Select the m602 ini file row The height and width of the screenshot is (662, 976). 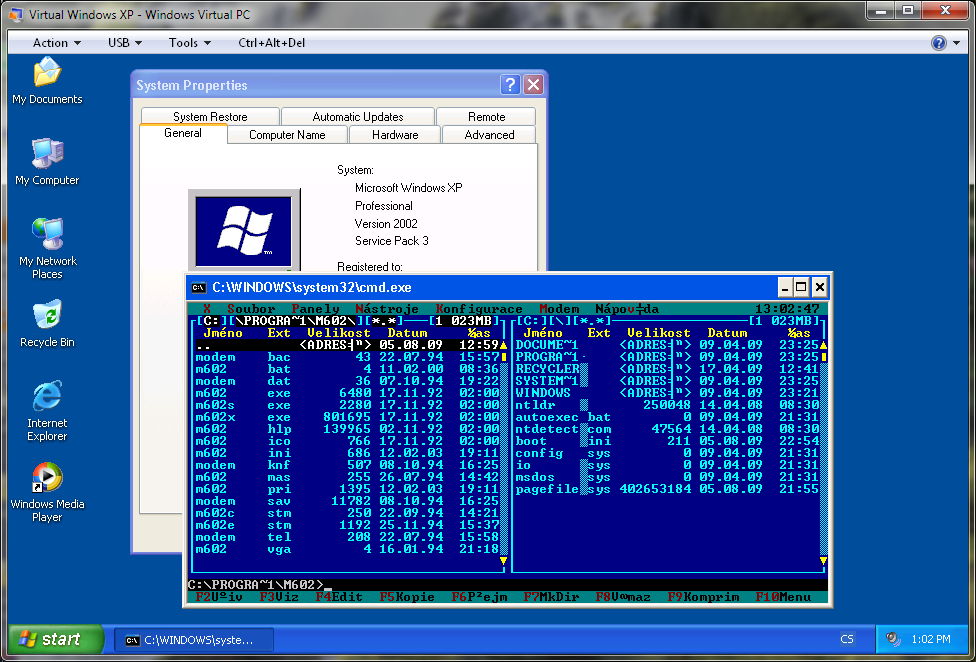347,454
